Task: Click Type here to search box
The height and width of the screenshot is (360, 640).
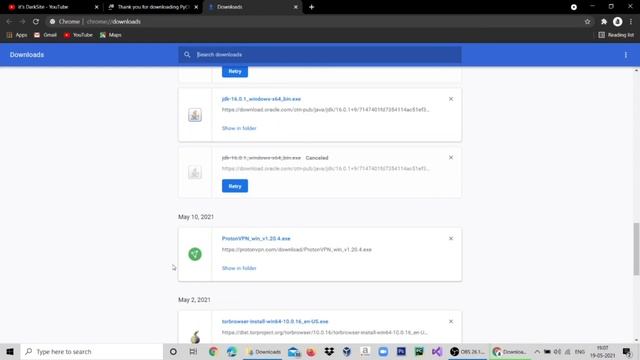Action: 92,351
